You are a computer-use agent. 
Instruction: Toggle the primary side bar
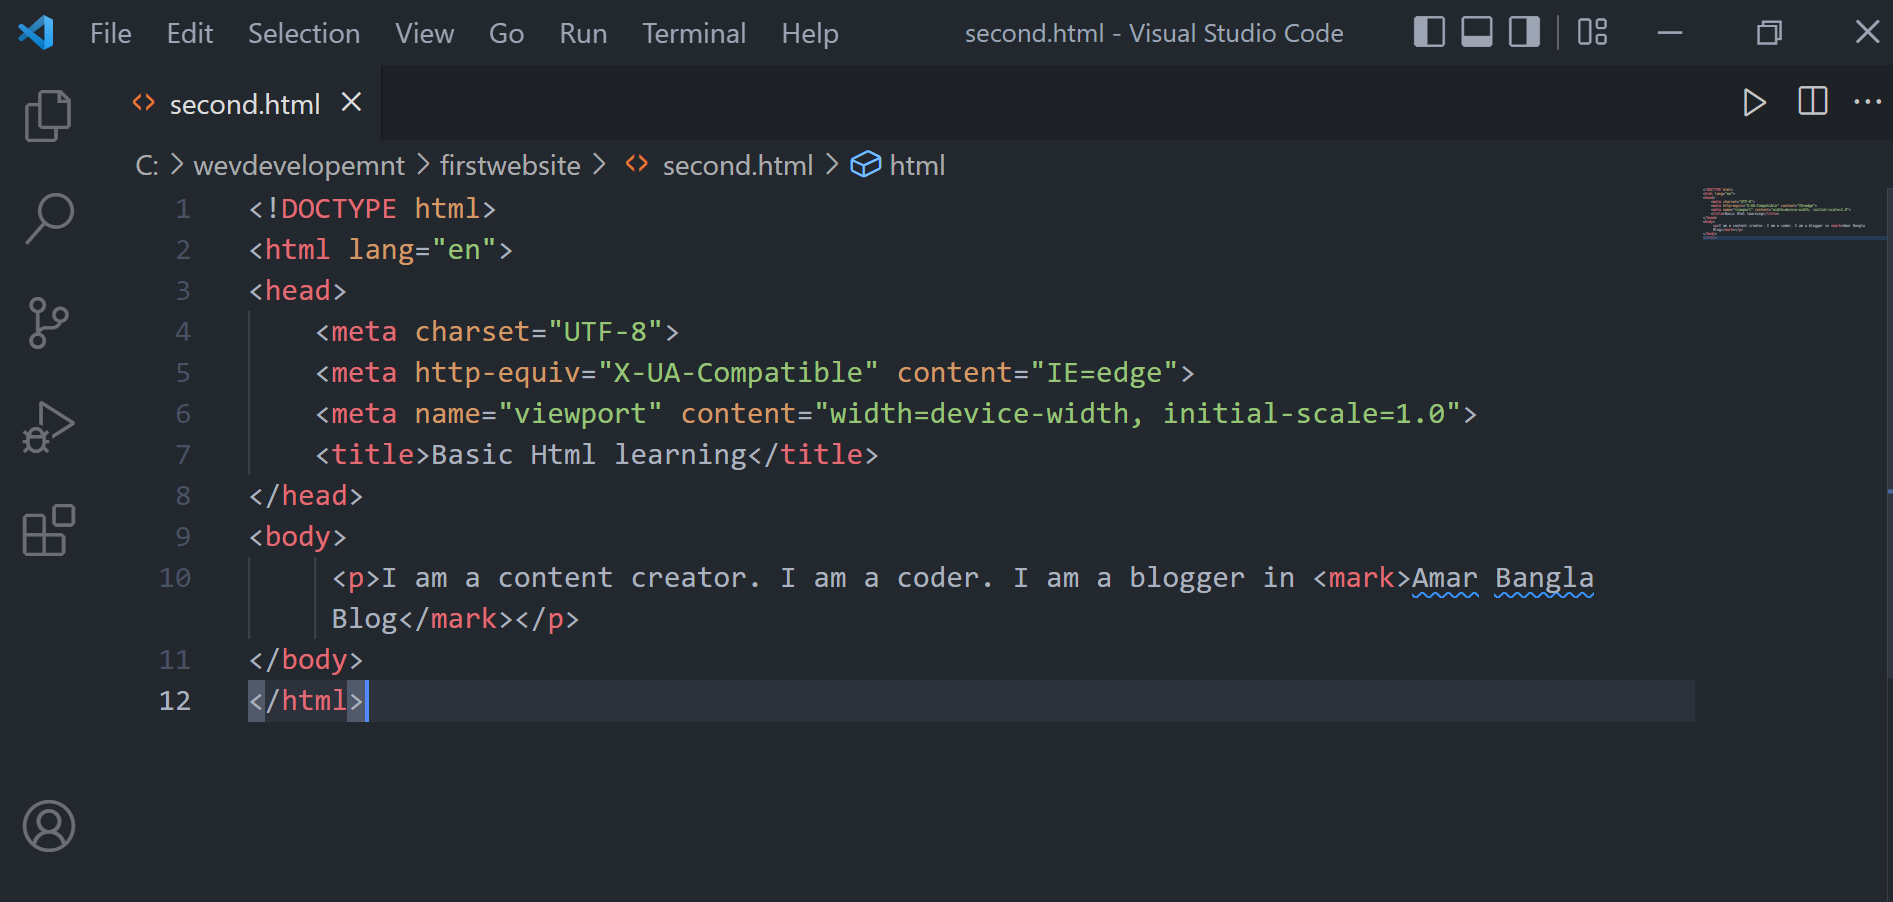coord(1429,33)
